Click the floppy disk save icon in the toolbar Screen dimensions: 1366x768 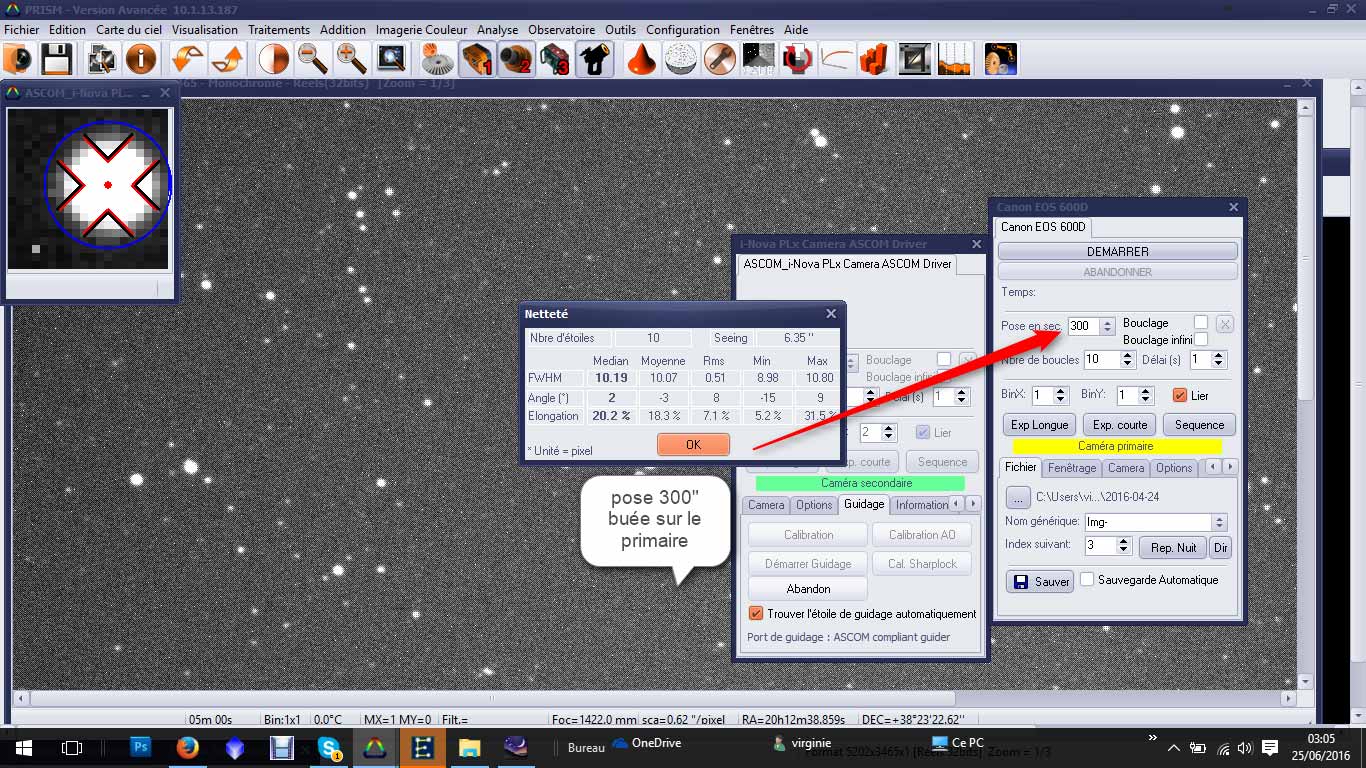(x=55, y=60)
